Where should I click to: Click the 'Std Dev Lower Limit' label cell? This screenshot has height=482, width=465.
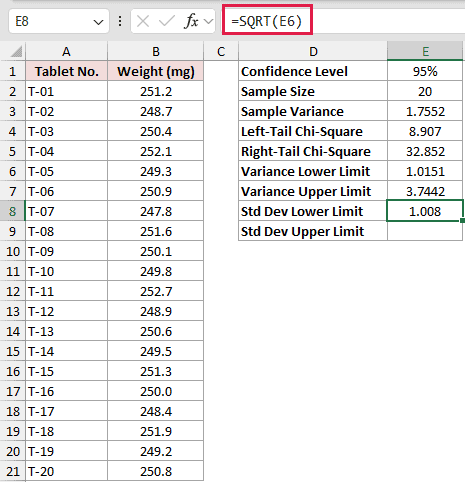click(313, 211)
